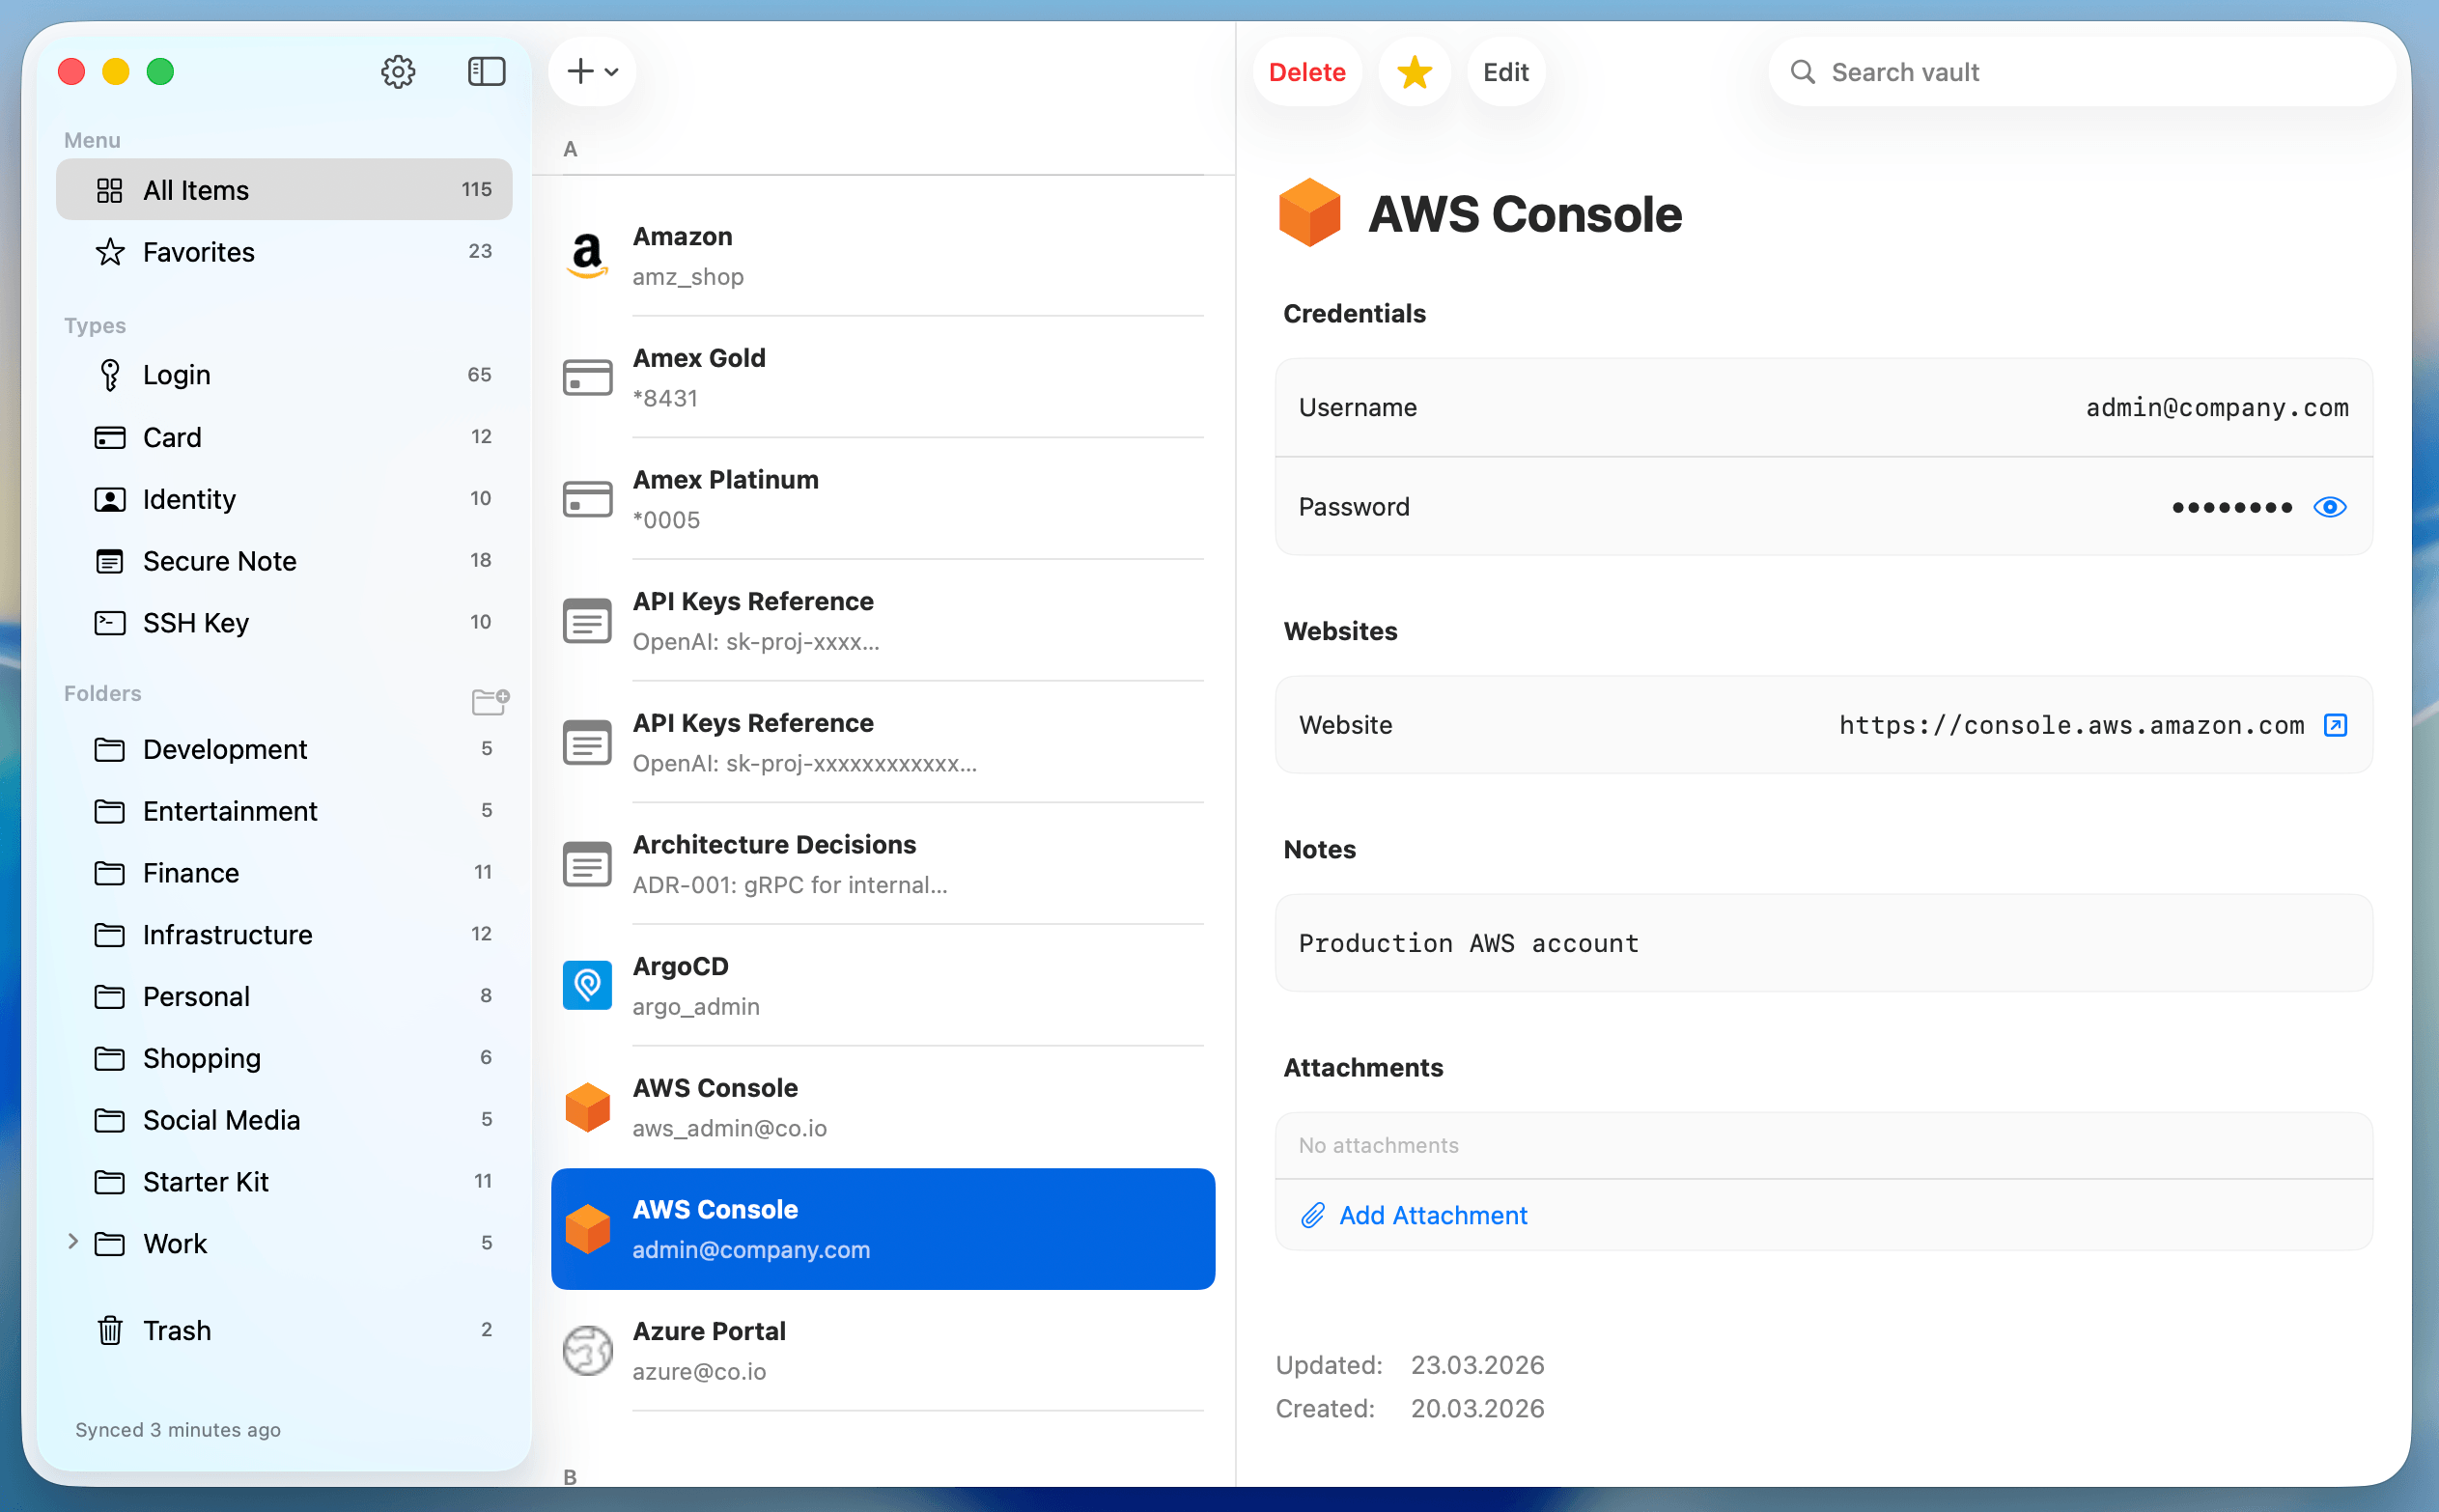Click the large AWS Console header icon
The width and height of the screenshot is (2439, 1512).
1309,213
